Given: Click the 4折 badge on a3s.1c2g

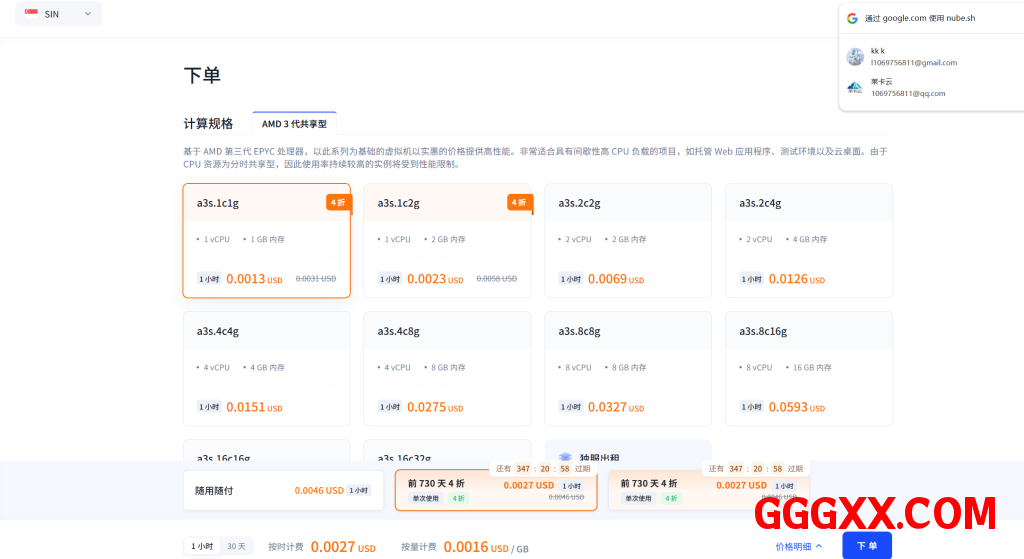Looking at the screenshot, I should 519,202.
